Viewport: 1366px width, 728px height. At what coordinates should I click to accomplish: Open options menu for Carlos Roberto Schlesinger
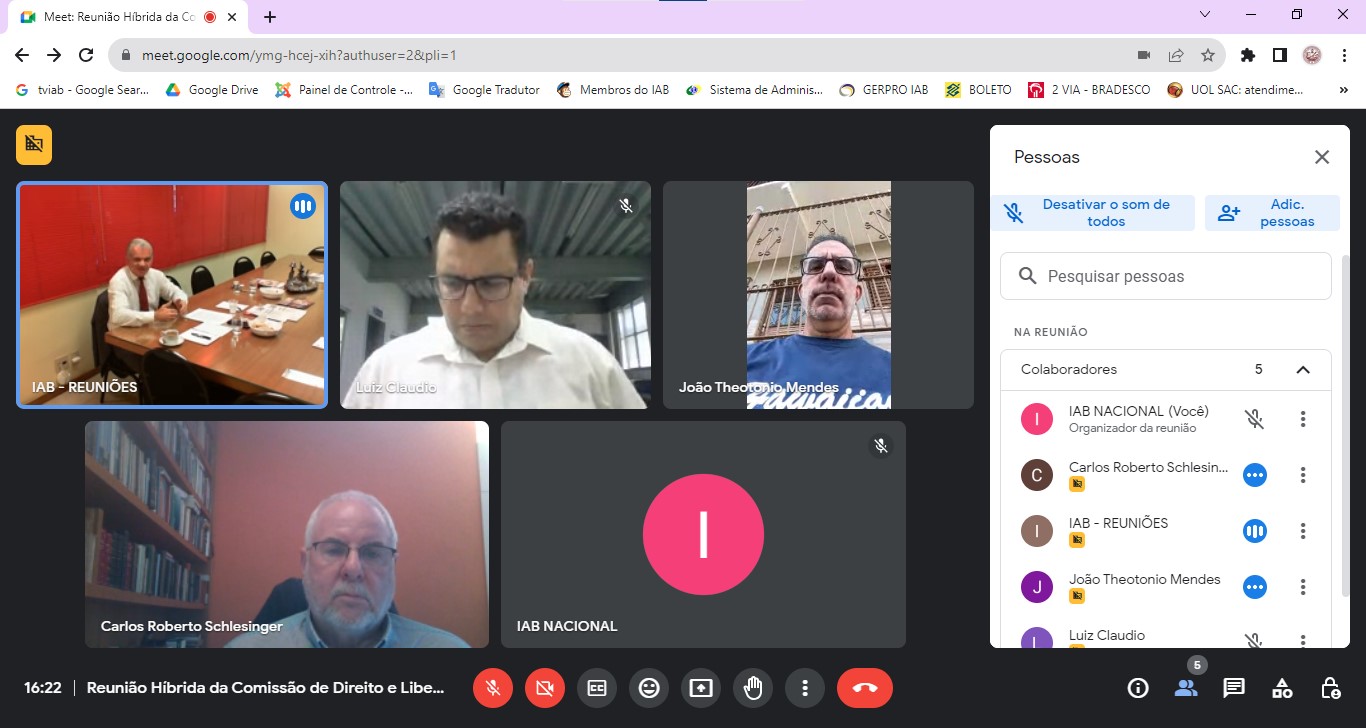[1303, 475]
